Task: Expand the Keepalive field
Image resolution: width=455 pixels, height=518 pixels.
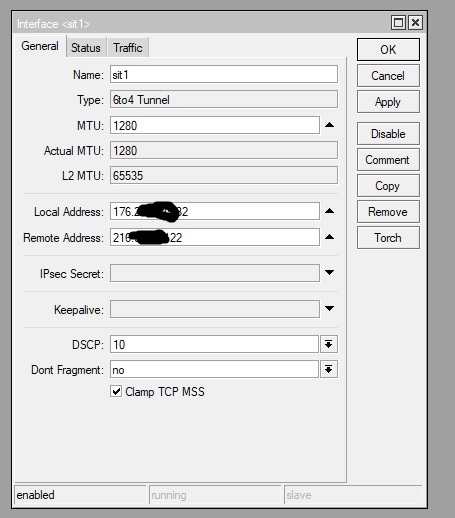Action: (x=329, y=309)
